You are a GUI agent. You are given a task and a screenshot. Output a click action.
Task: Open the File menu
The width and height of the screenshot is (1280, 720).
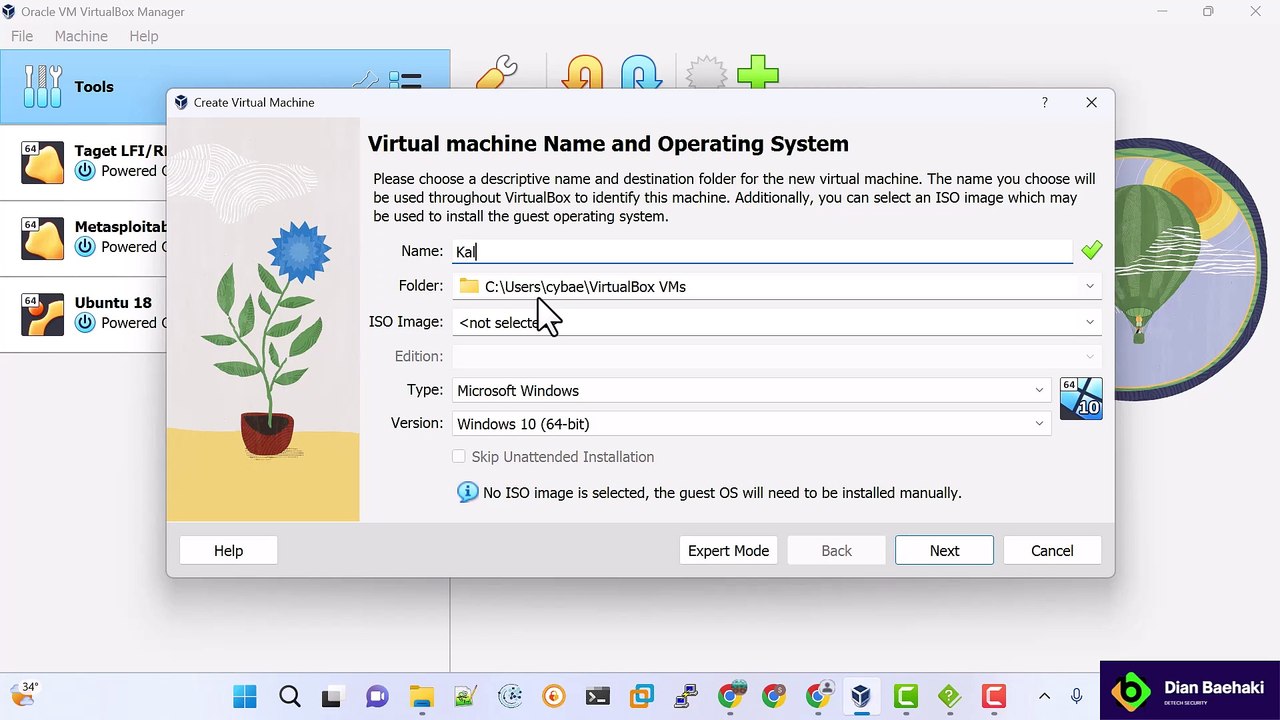pyautogui.click(x=22, y=36)
